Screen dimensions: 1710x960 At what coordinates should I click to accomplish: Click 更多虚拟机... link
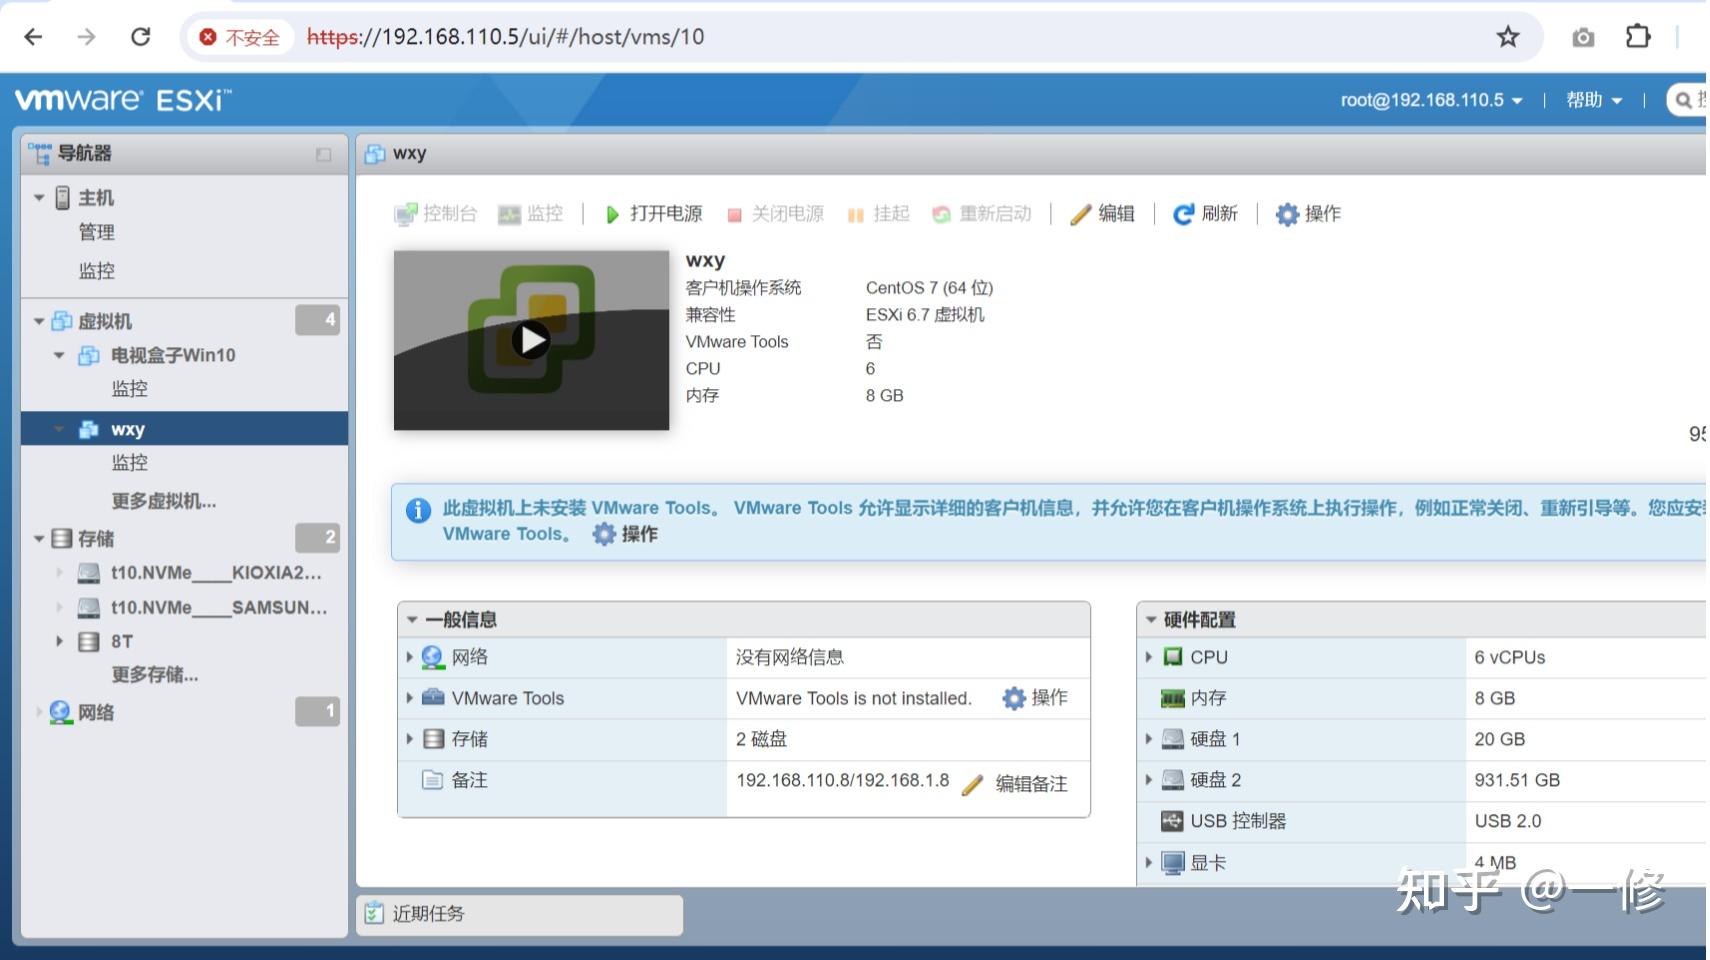[164, 501]
